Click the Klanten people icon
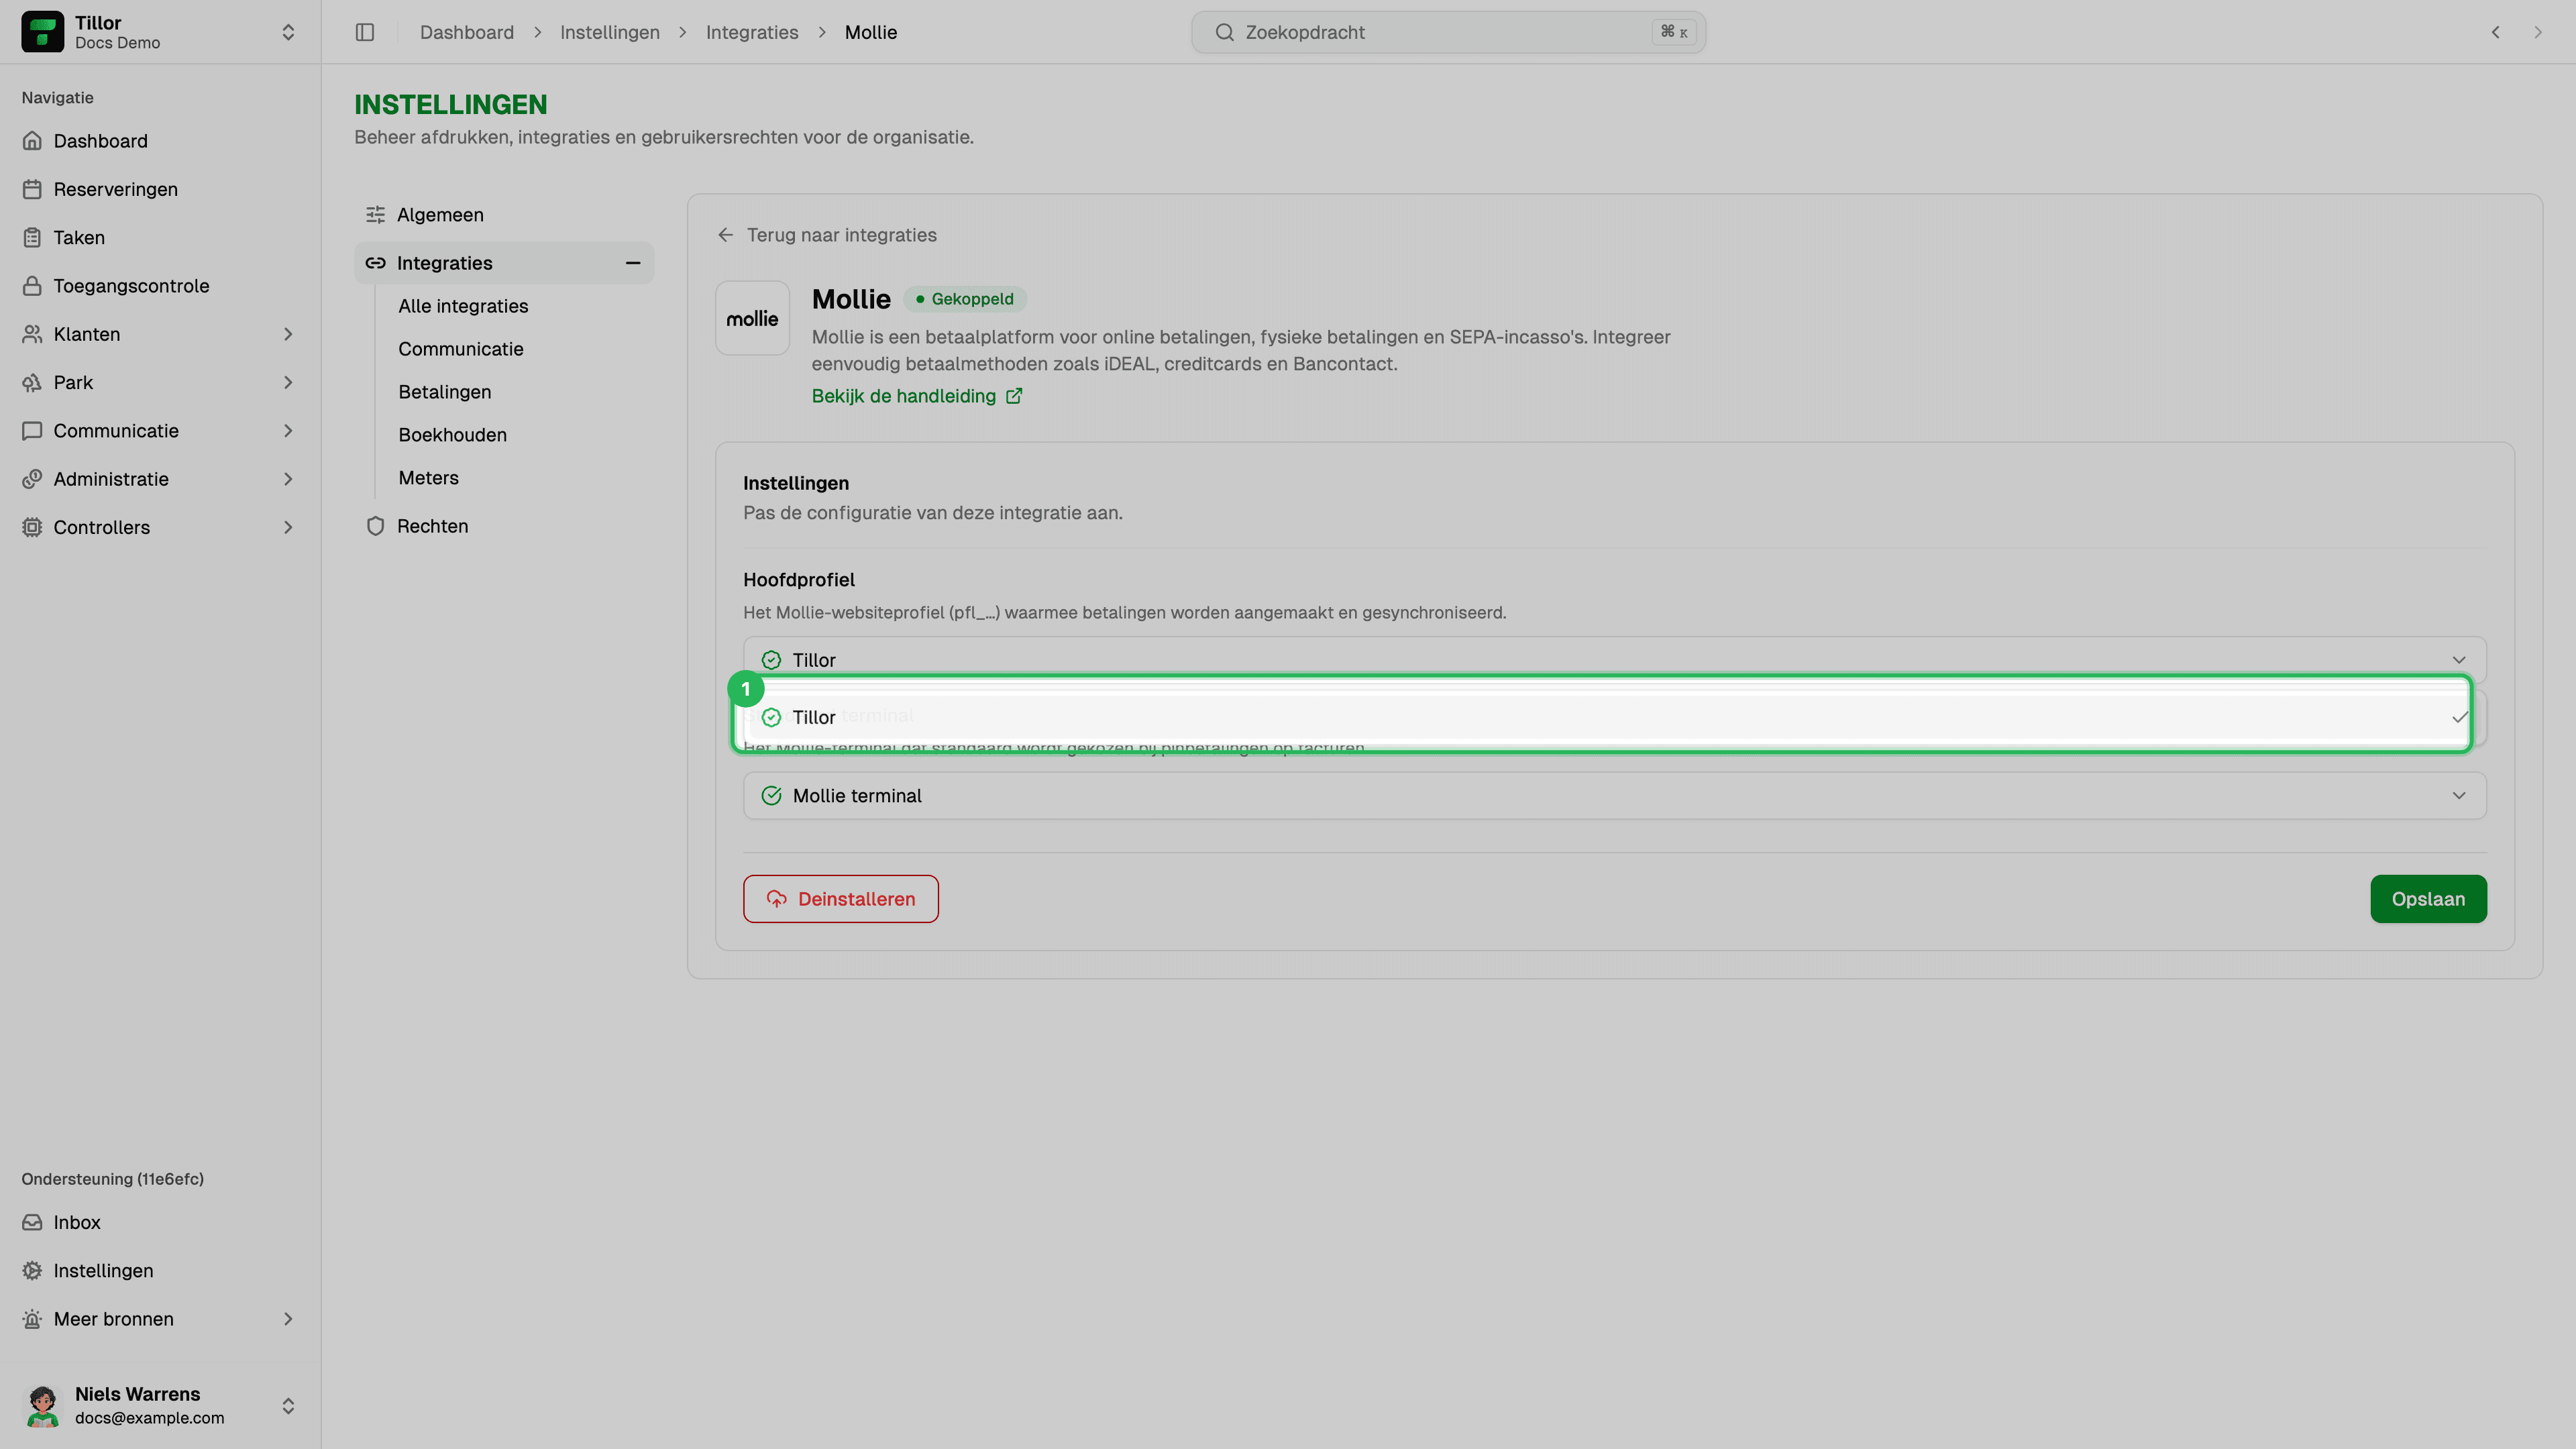Image resolution: width=2576 pixels, height=1449 pixels. click(x=32, y=334)
